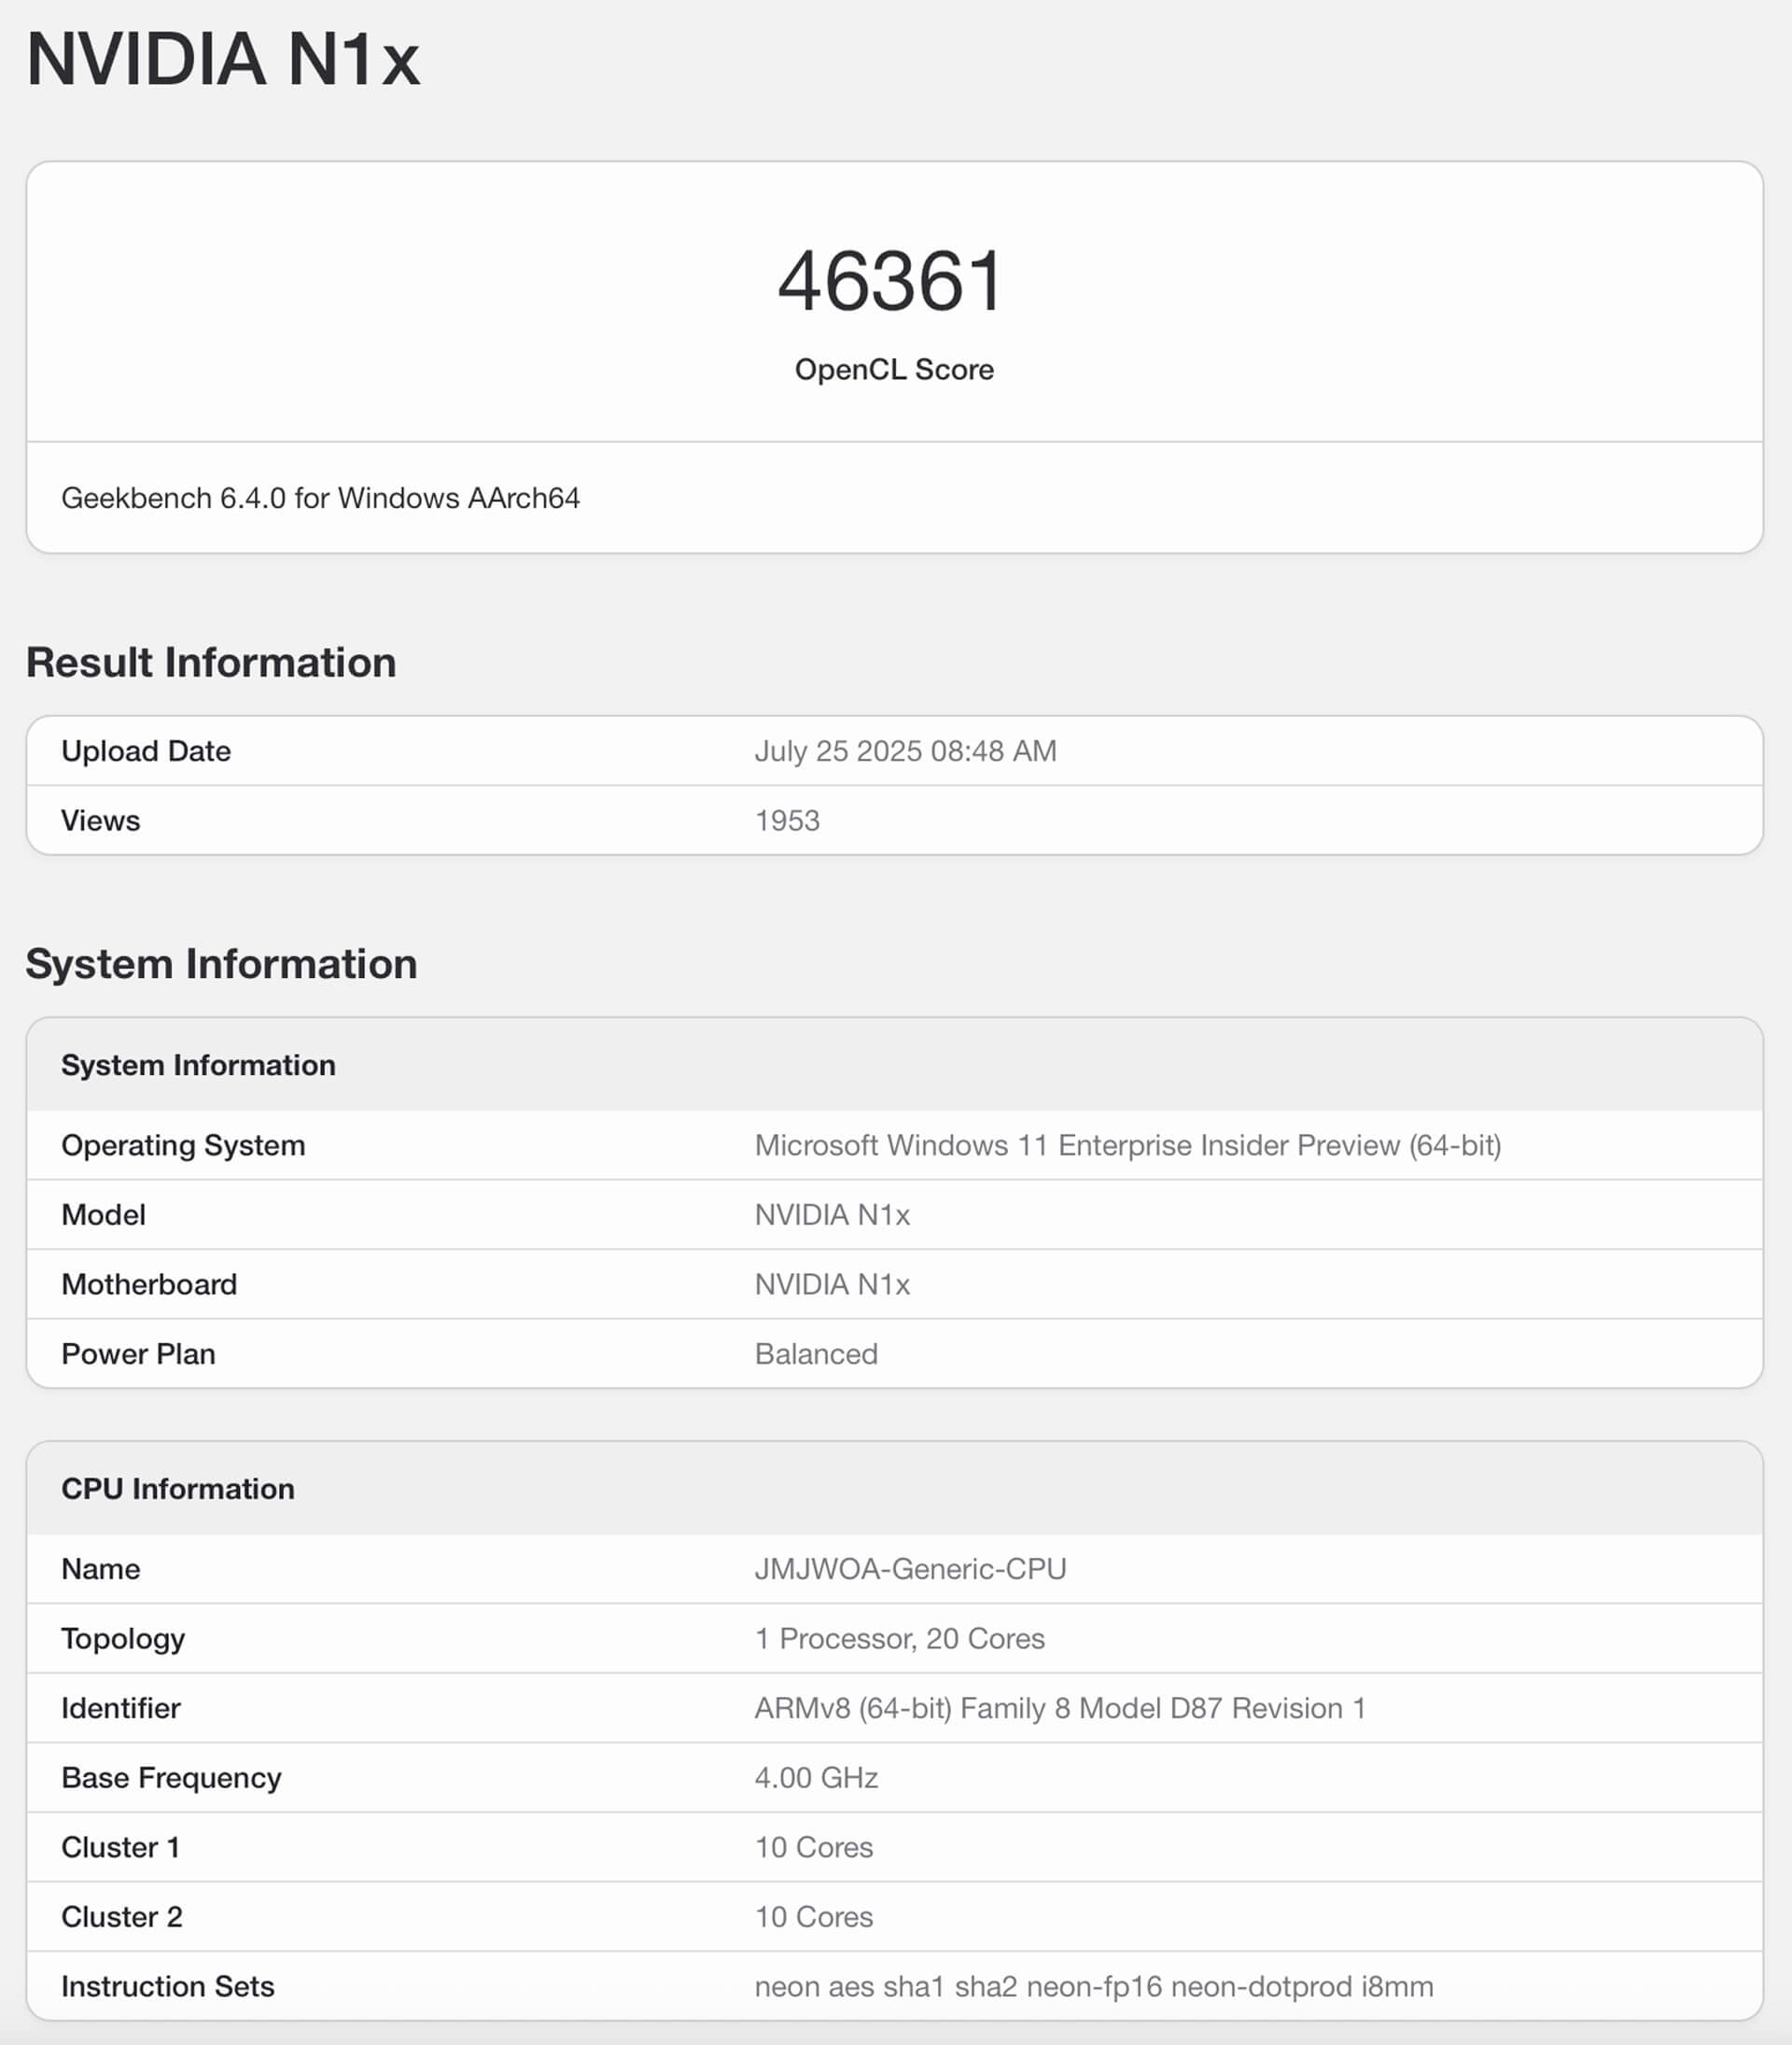Select the CPU name JMJWOA-Generic-CPU
This screenshot has width=1792, height=2045.
911,1569
